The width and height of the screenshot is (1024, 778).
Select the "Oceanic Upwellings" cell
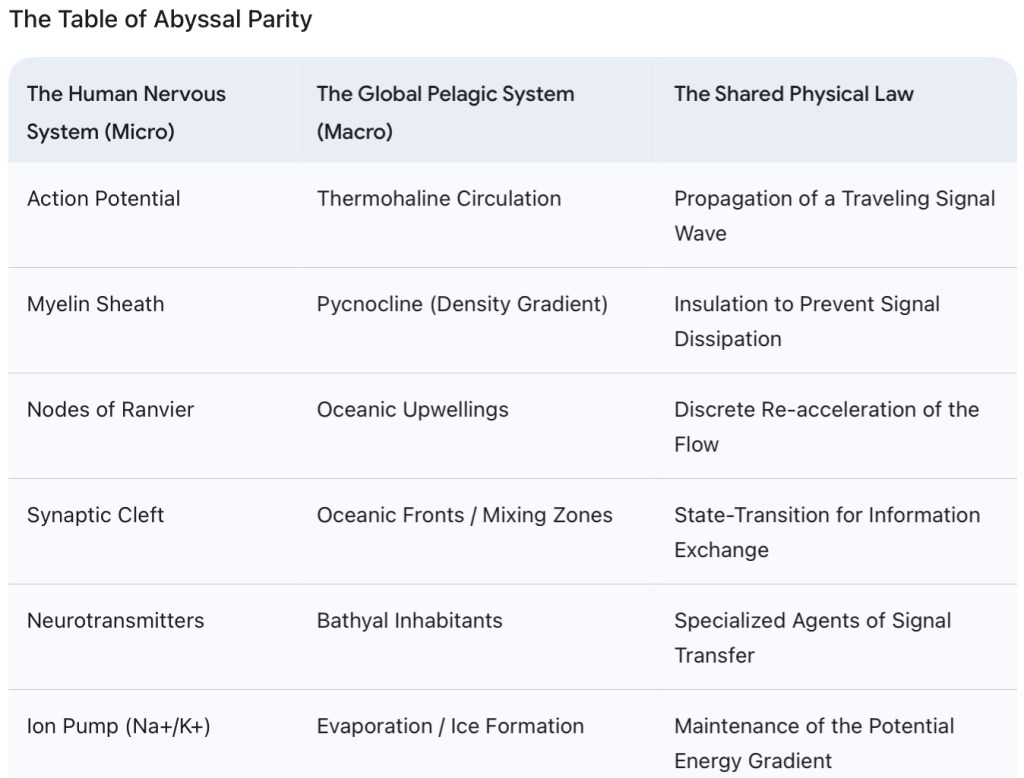[413, 409]
